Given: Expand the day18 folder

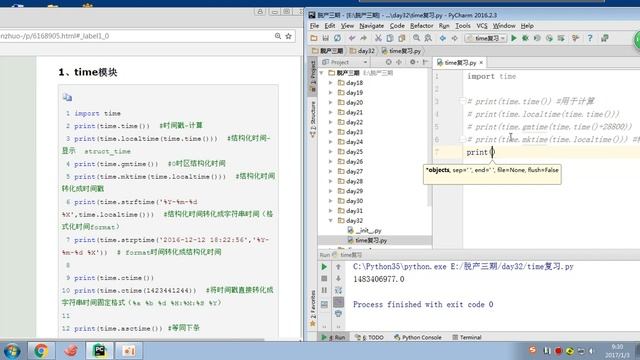Looking at the screenshot, I should click(x=331, y=83).
